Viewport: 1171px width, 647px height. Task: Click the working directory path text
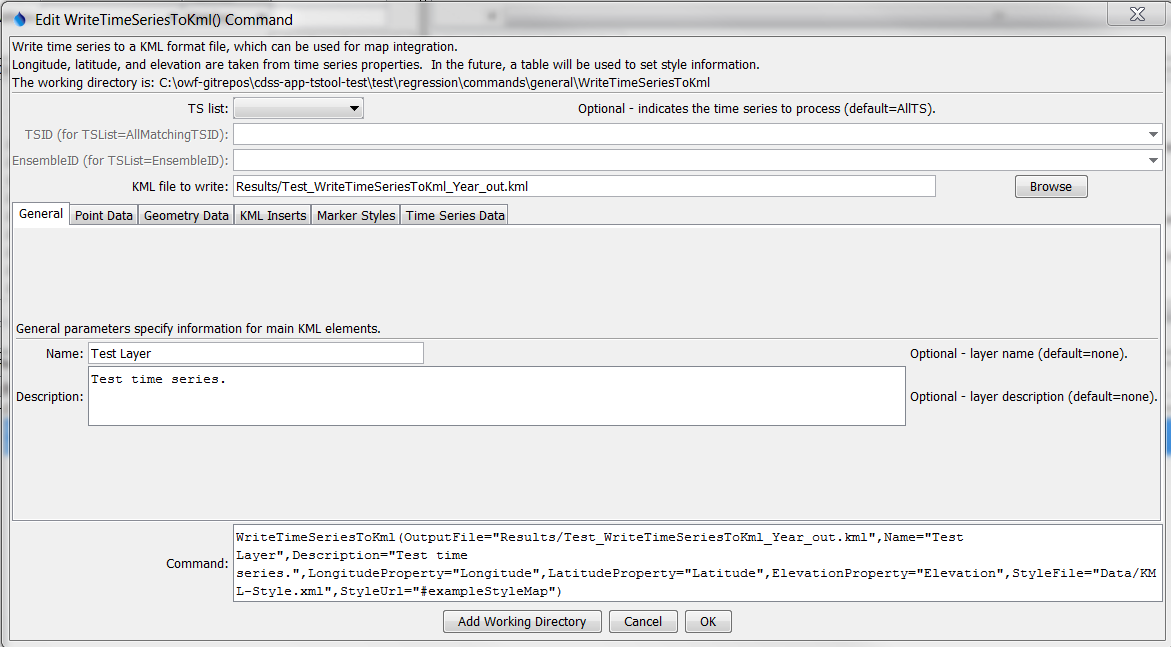point(434,83)
